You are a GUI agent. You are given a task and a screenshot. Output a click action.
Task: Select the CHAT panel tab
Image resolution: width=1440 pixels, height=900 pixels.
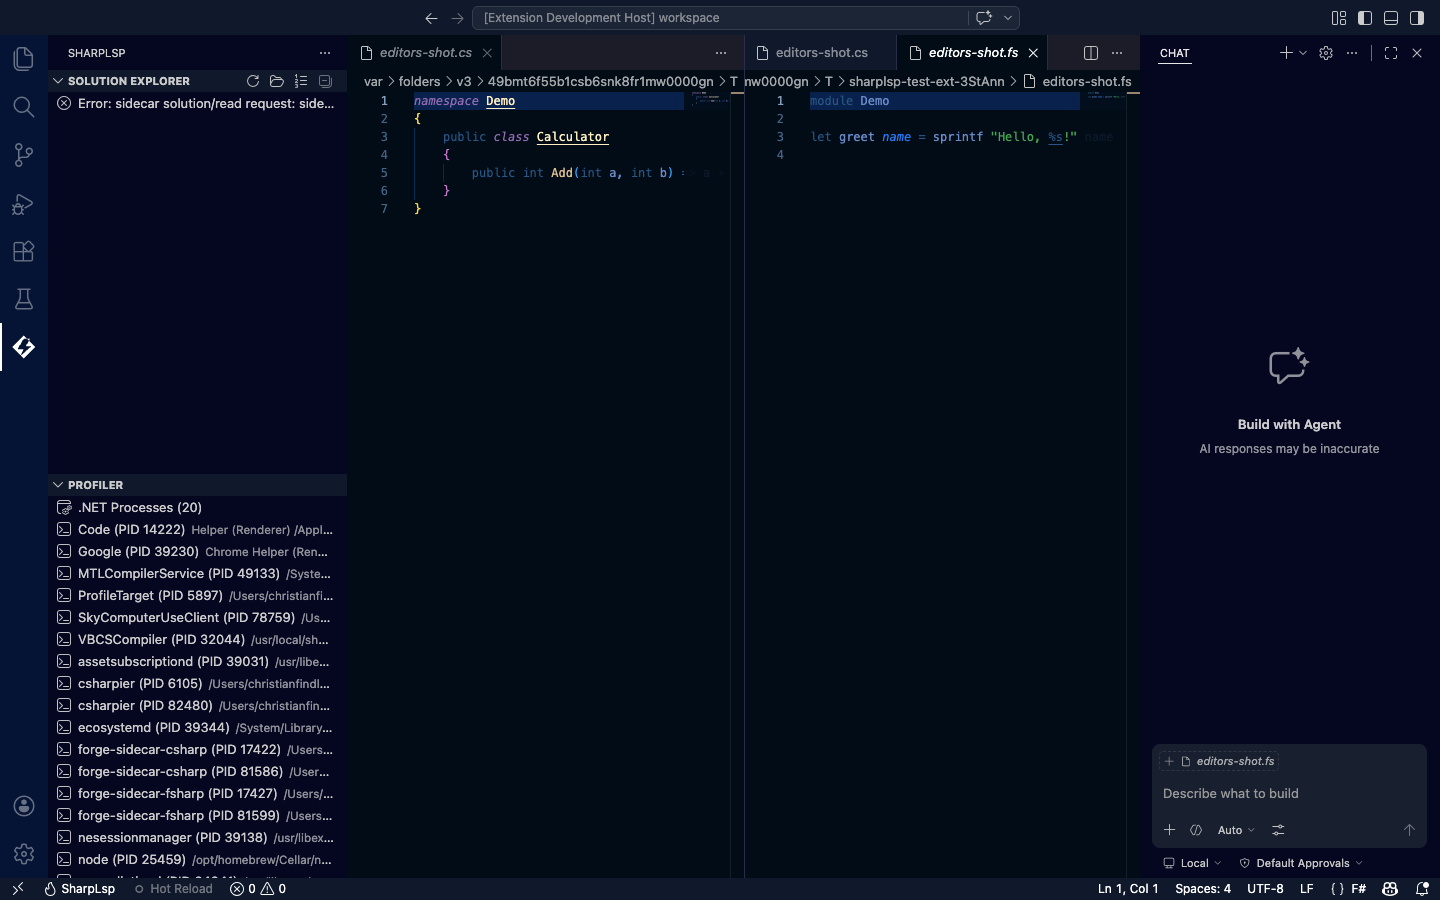(1175, 53)
